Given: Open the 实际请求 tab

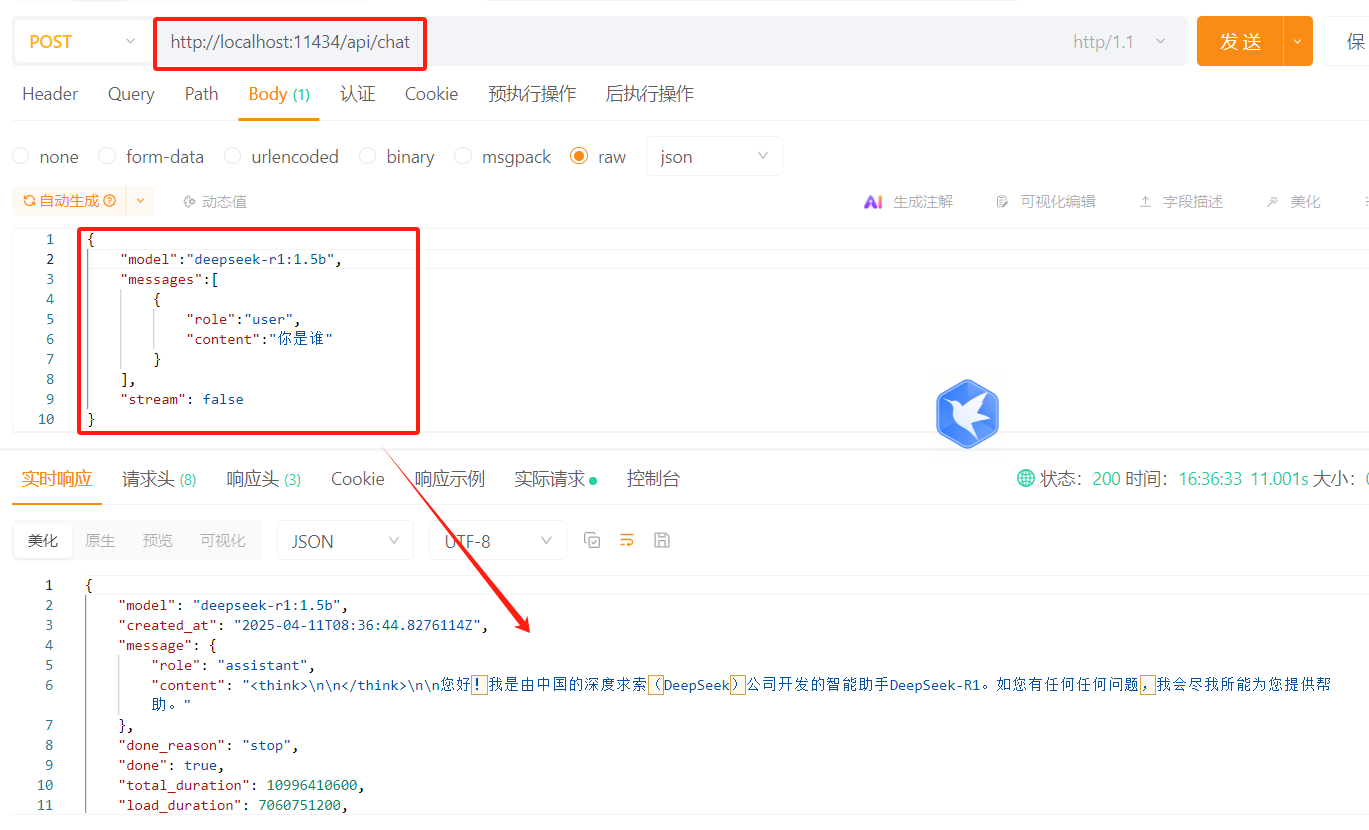Looking at the screenshot, I should (555, 479).
